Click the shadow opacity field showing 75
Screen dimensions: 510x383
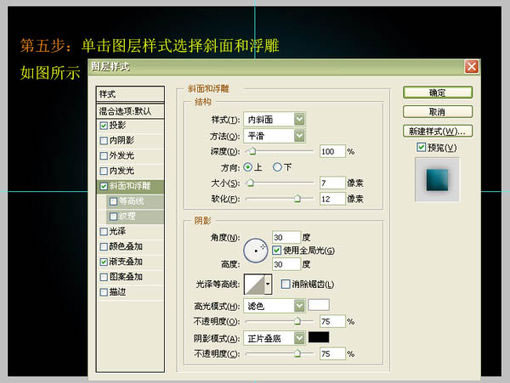(x=332, y=354)
